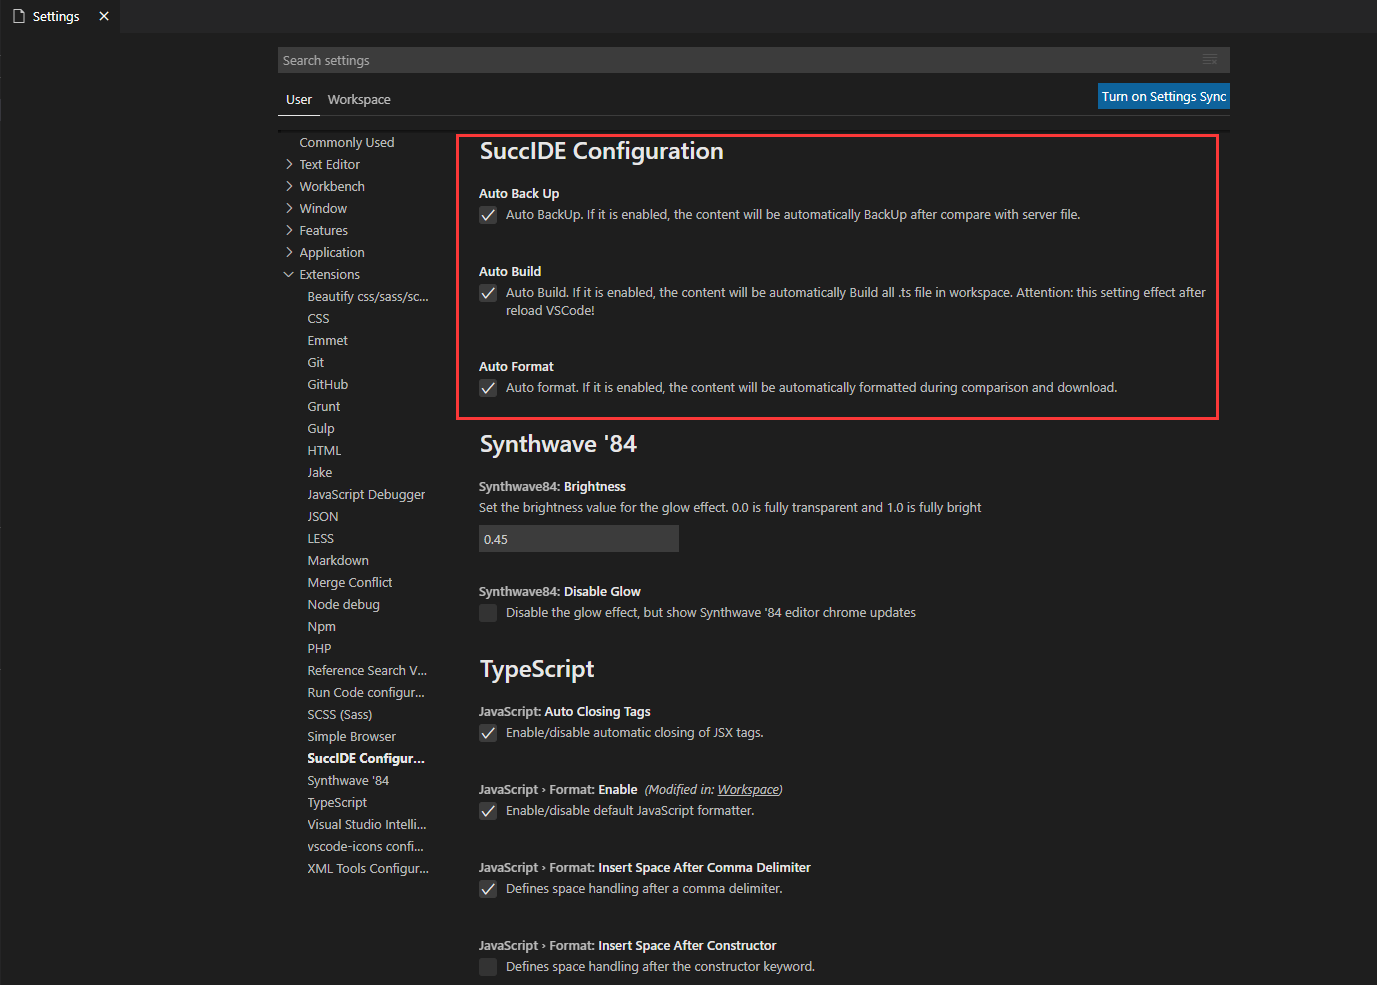The image size is (1377, 985).
Task: Uncheck JavaScript Auto Closing Tags
Action: (488, 733)
